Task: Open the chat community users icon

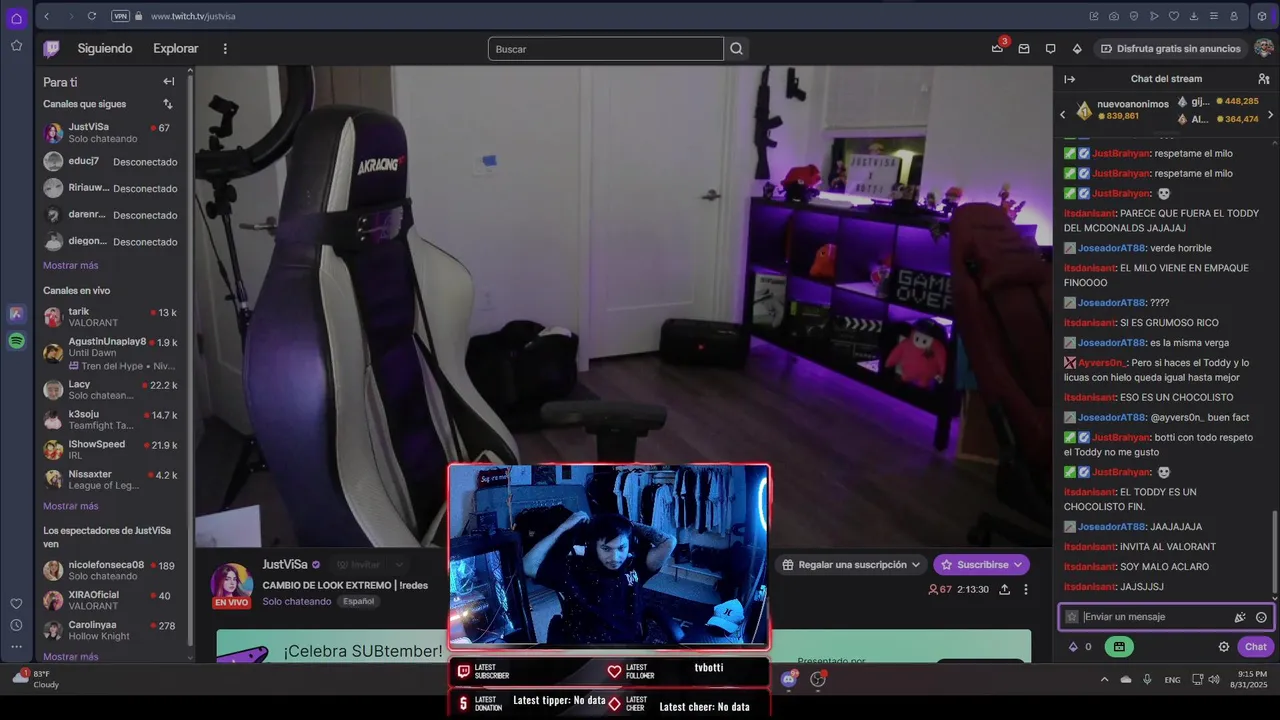Action: (1264, 79)
